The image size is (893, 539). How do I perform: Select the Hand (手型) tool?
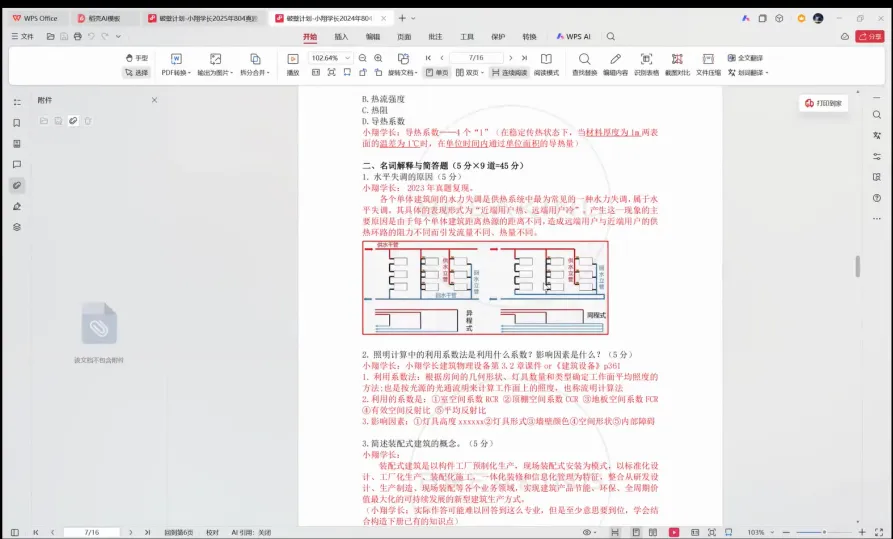coord(137,58)
